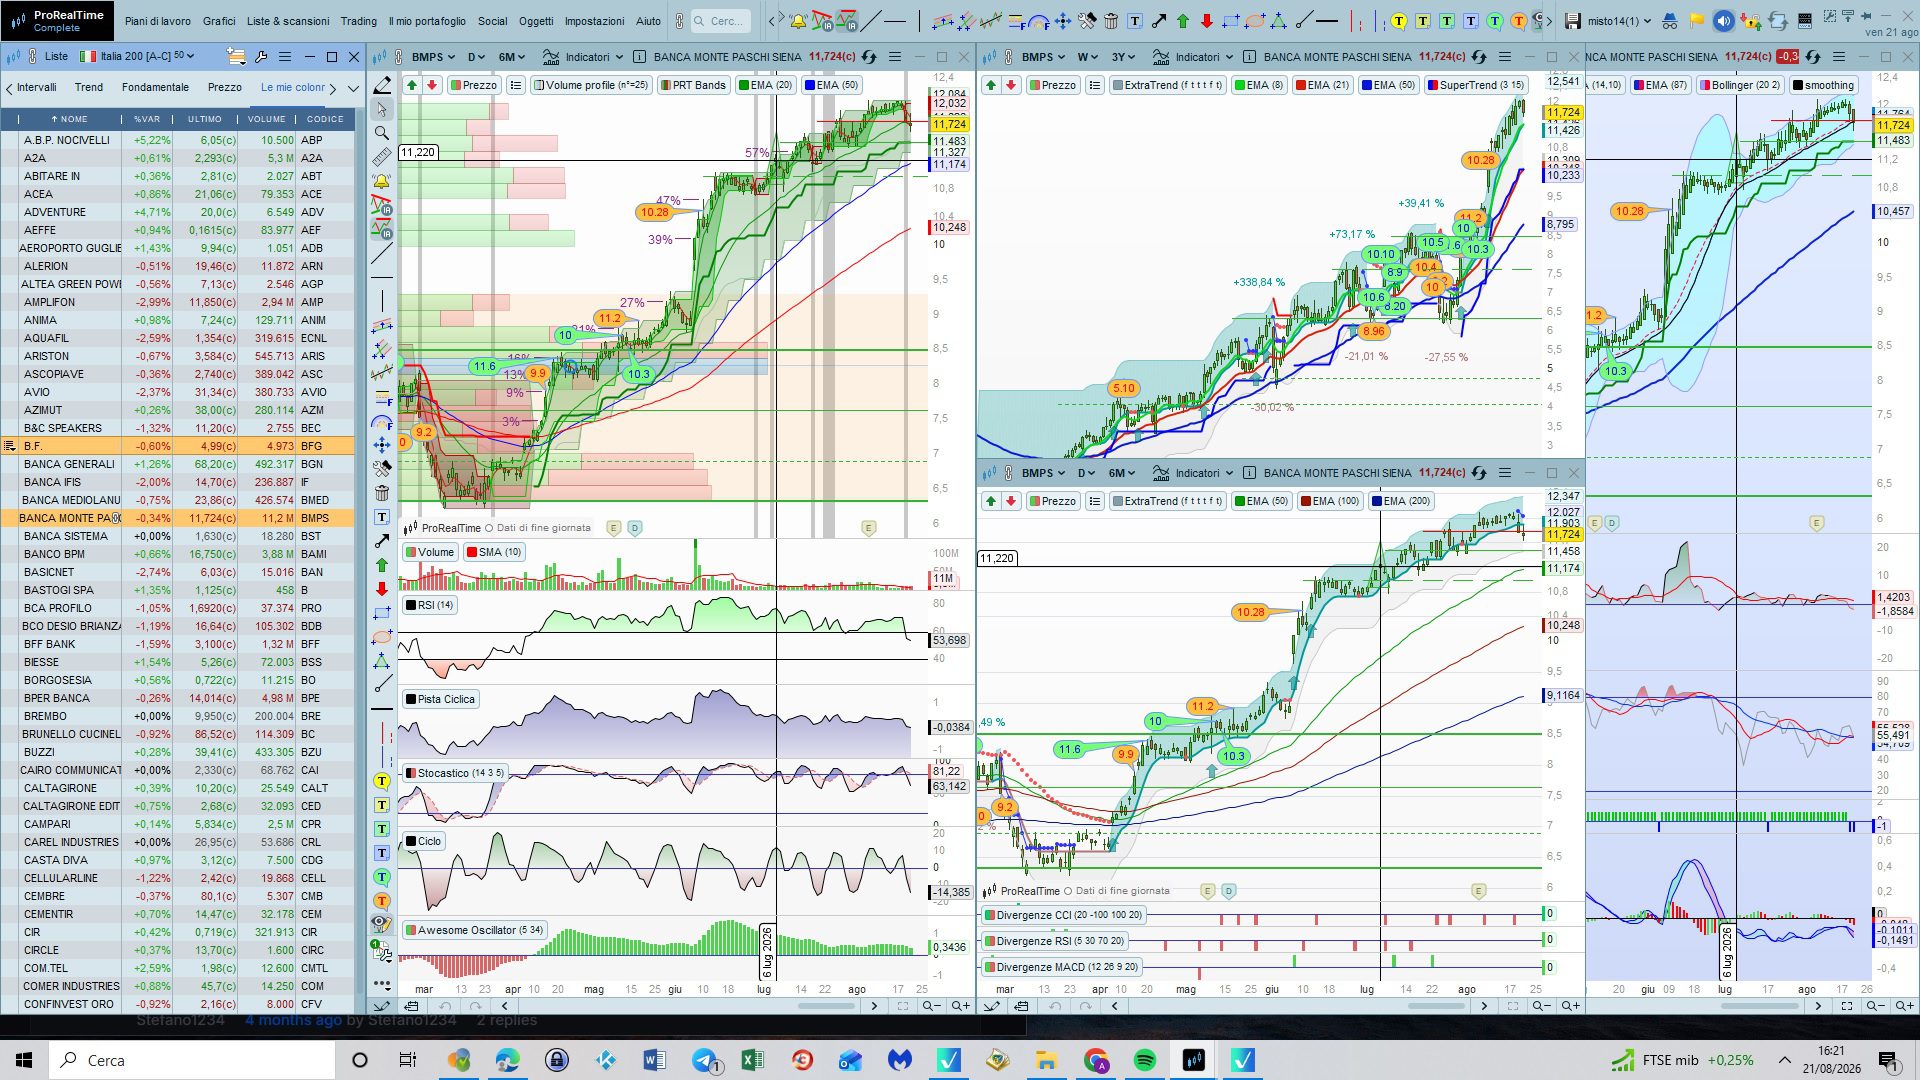Click the Bollinger (20 2) indicator chip
The height and width of the screenshot is (1080, 1920).
[x=1739, y=85]
